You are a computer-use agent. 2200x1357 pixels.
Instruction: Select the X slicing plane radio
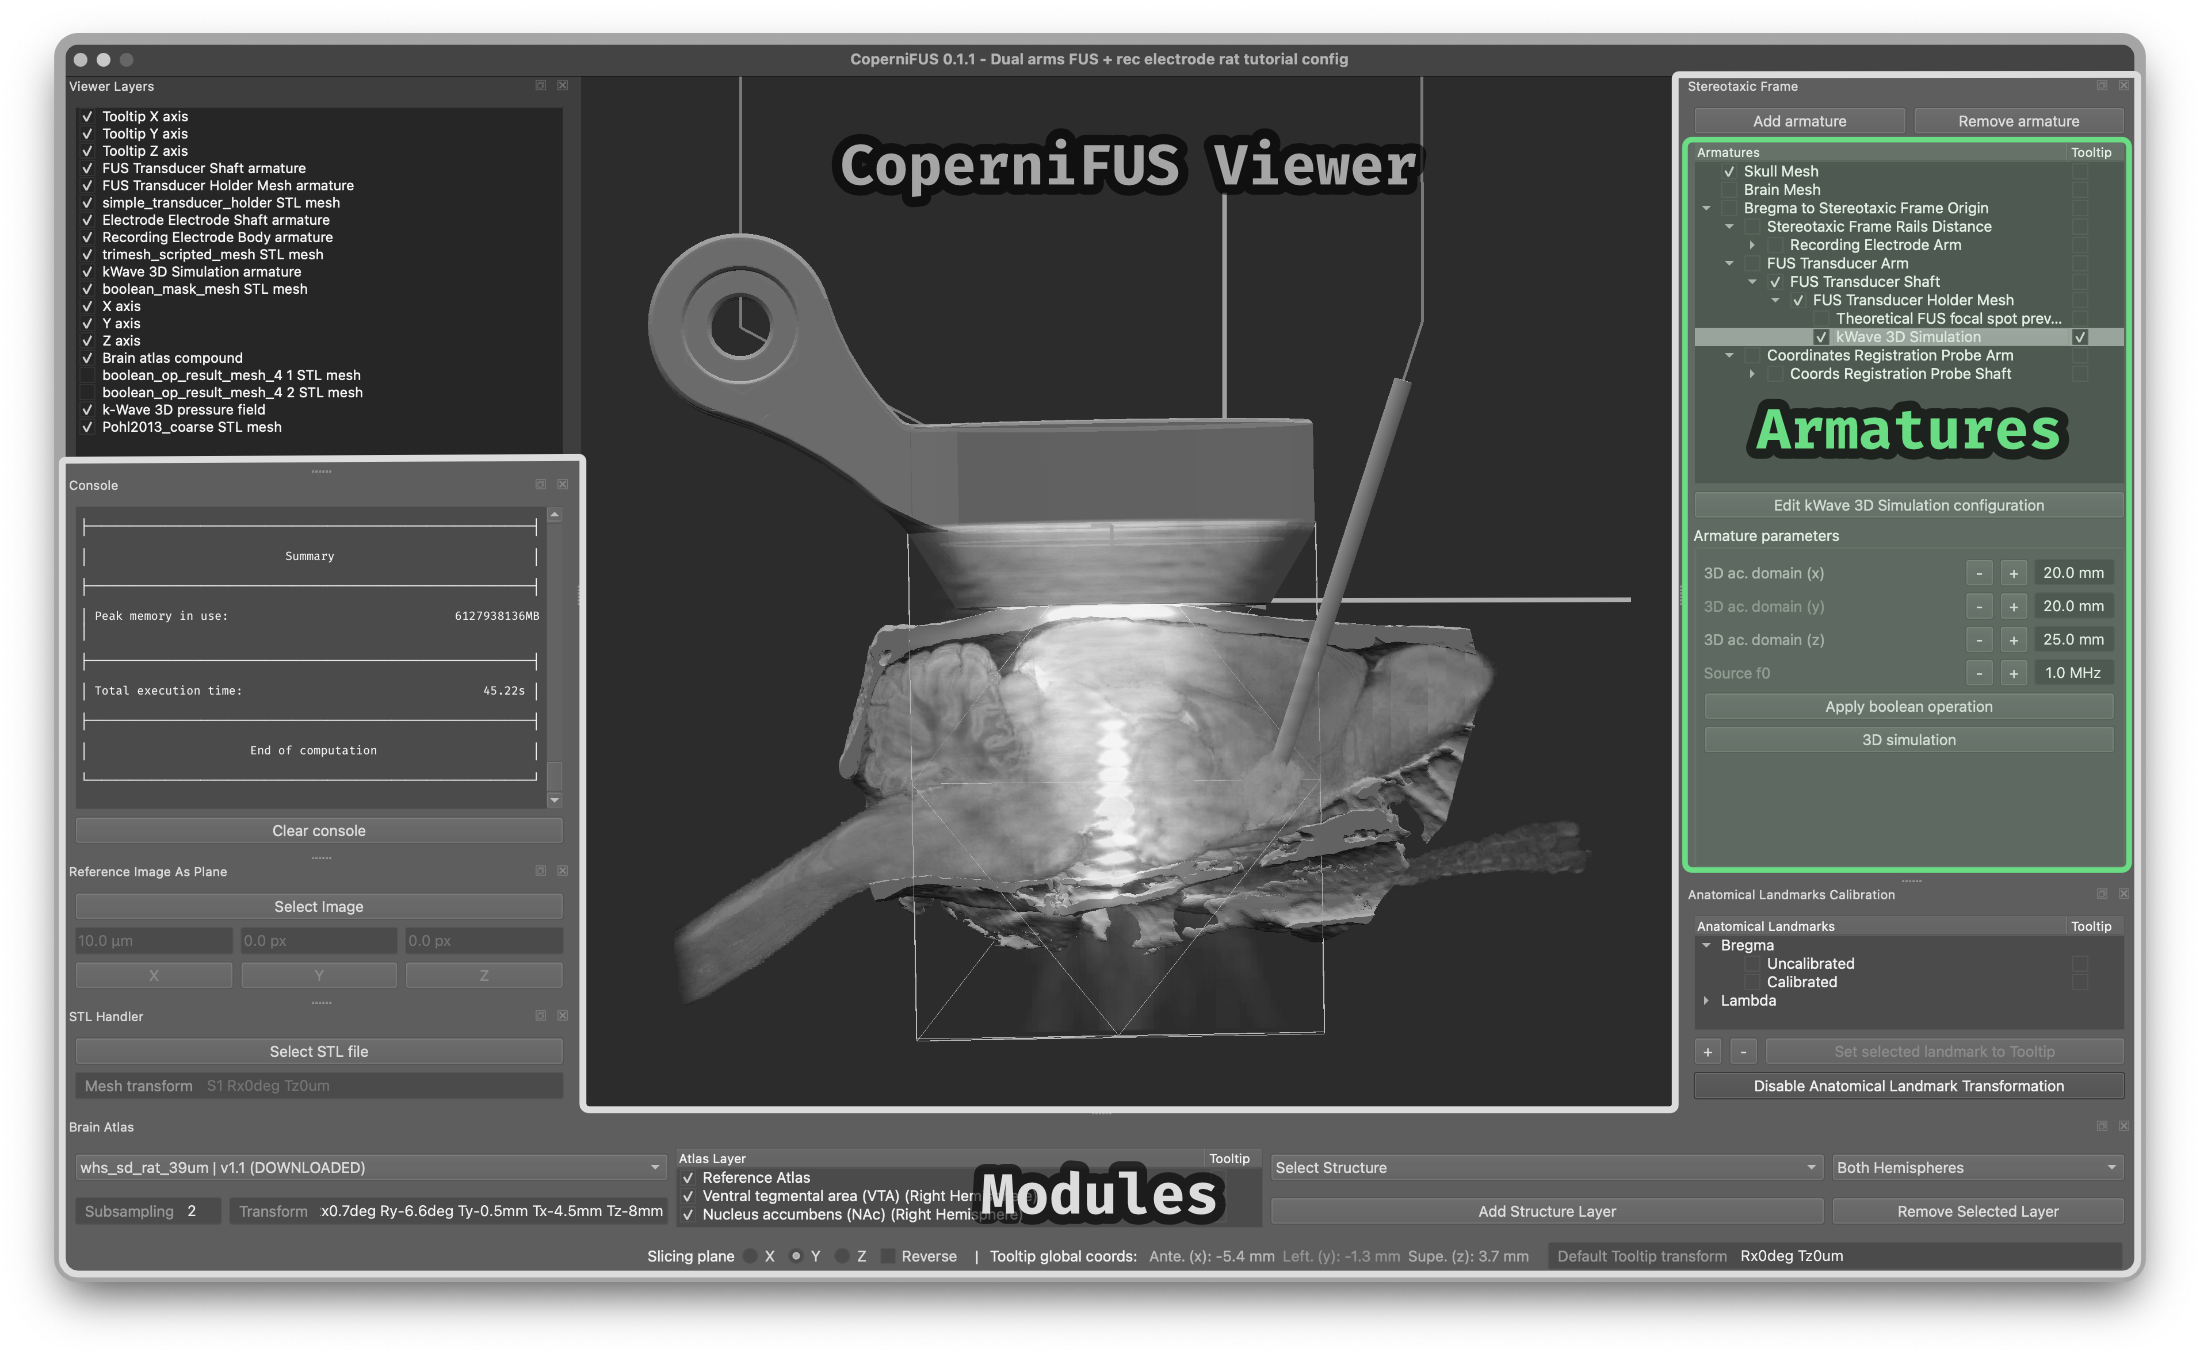point(750,1256)
